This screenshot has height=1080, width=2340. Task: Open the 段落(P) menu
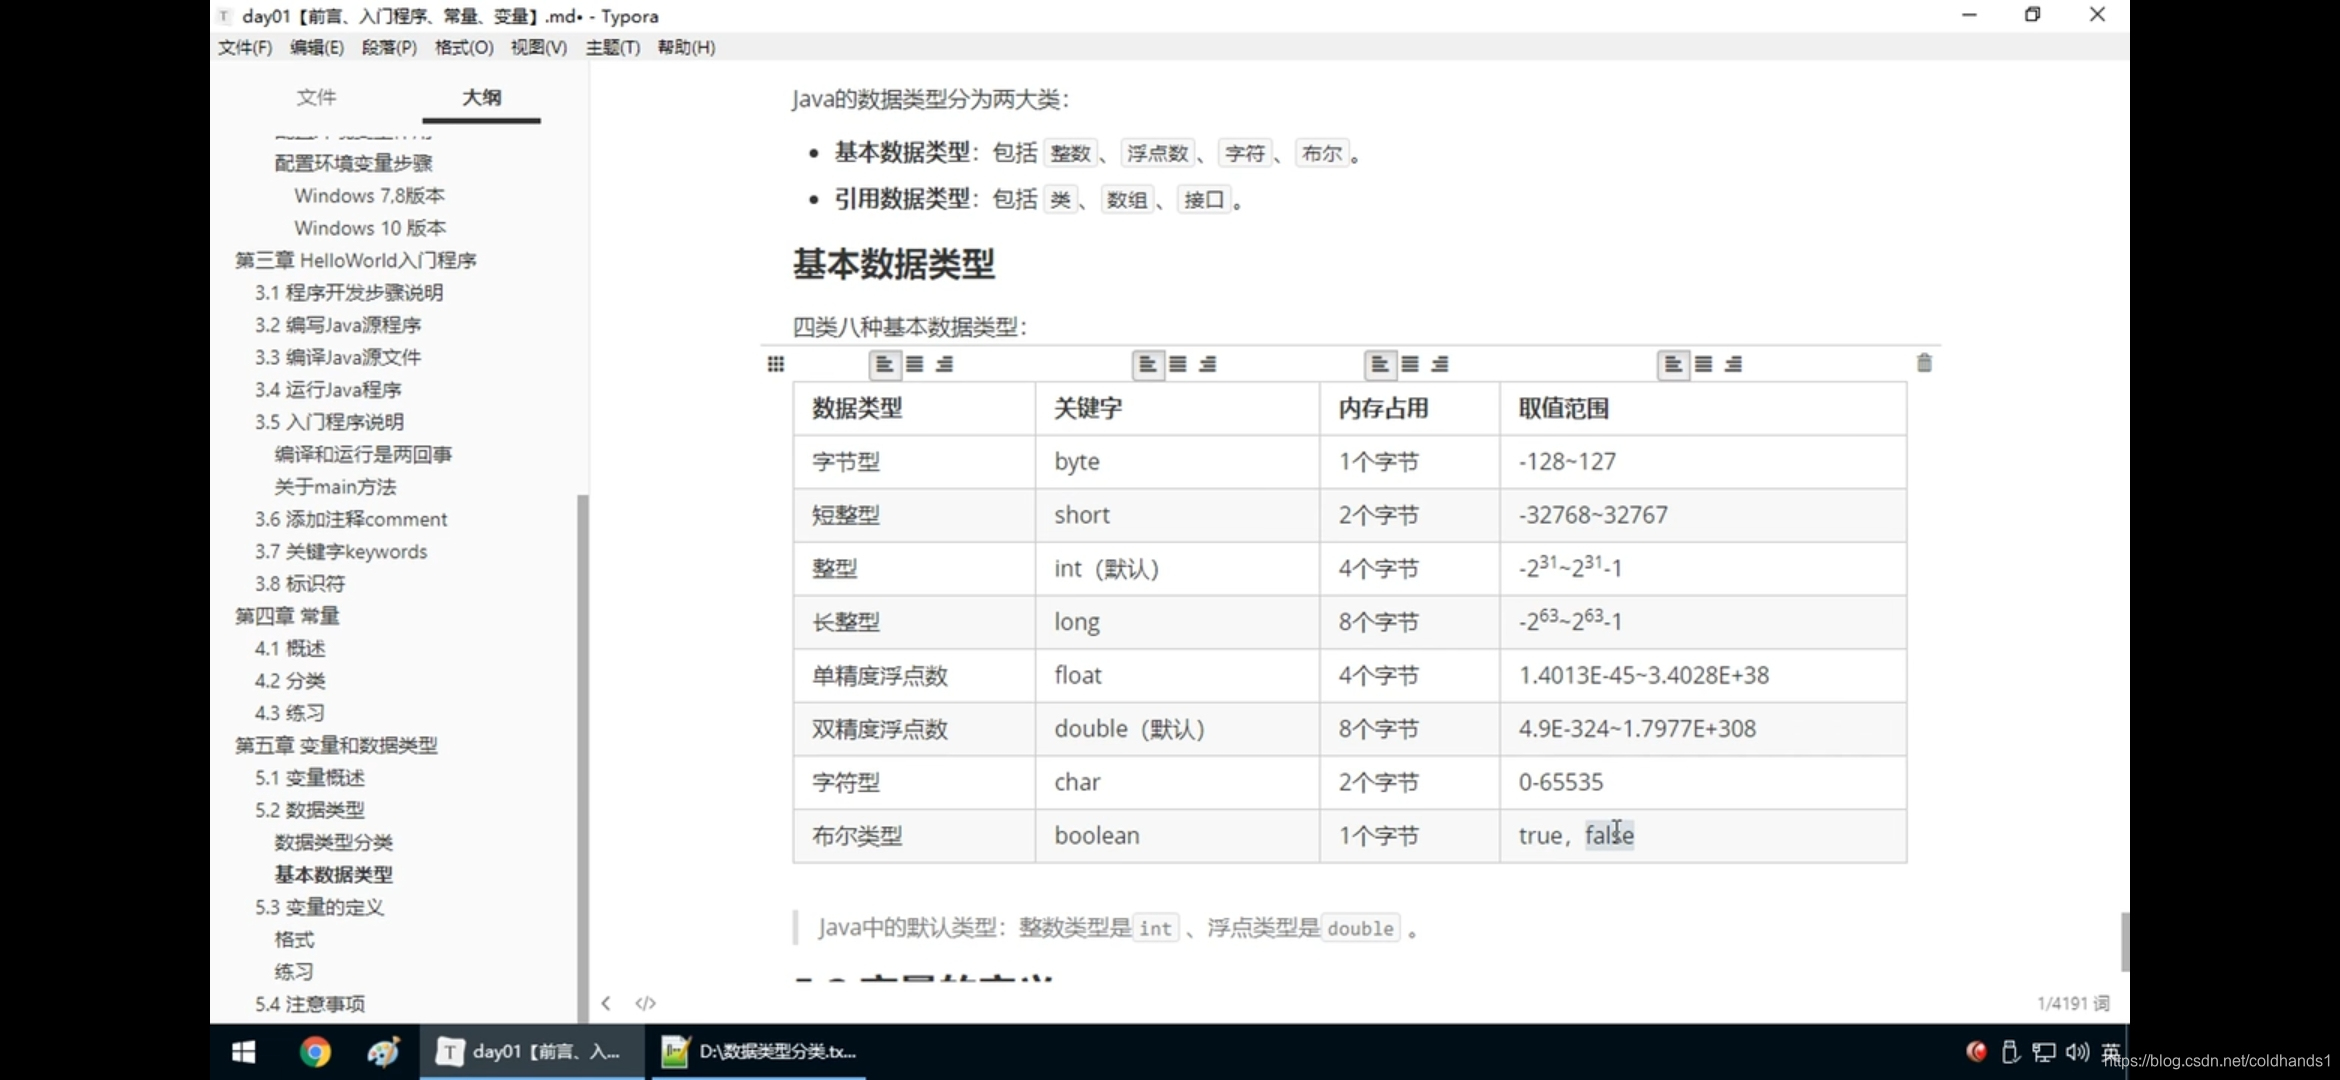(x=390, y=47)
